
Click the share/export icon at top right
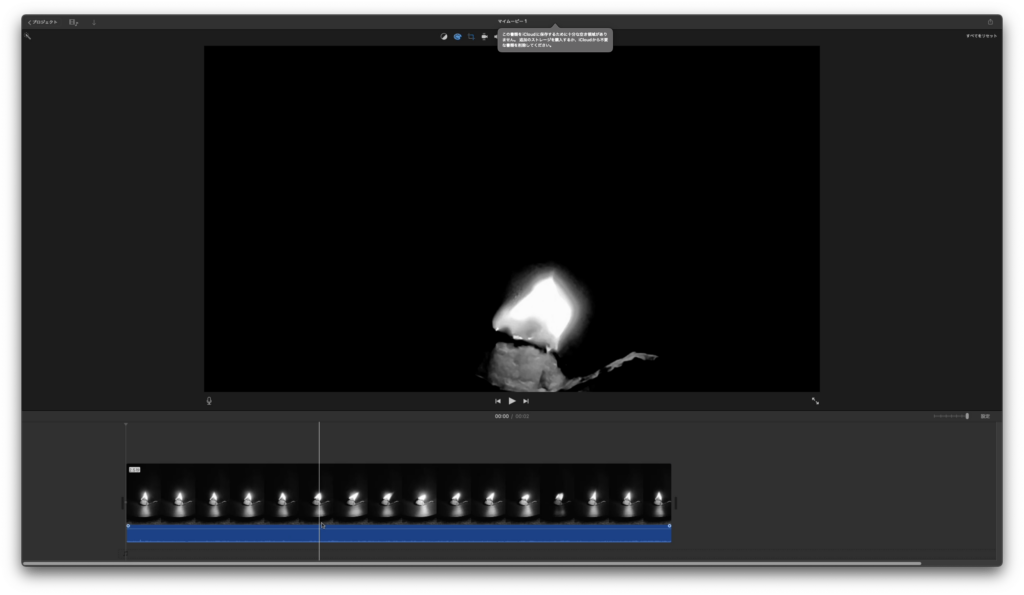click(990, 22)
